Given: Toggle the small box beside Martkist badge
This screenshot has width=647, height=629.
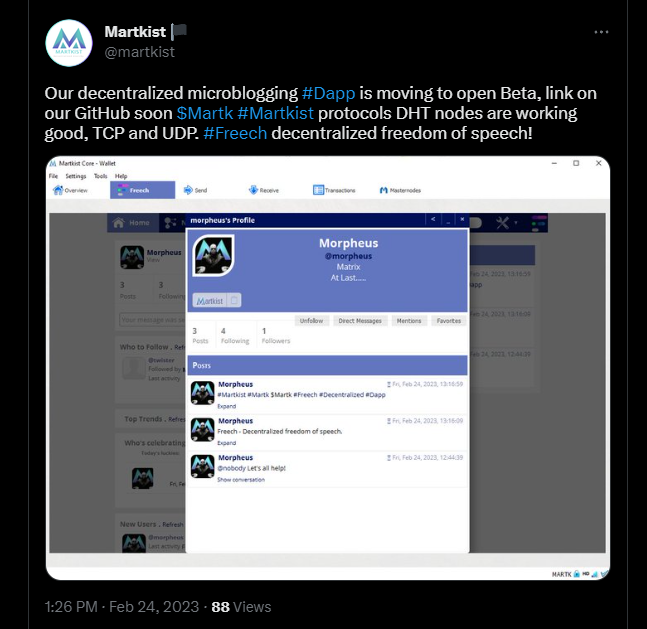Looking at the screenshot, I should pos(234,300).
